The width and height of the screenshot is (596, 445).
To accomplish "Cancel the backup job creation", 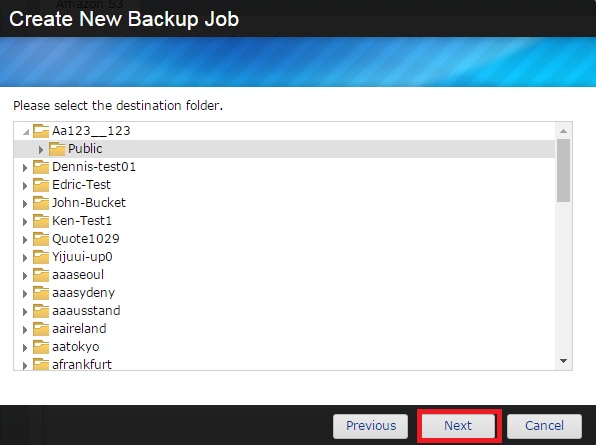I will 544,426.
